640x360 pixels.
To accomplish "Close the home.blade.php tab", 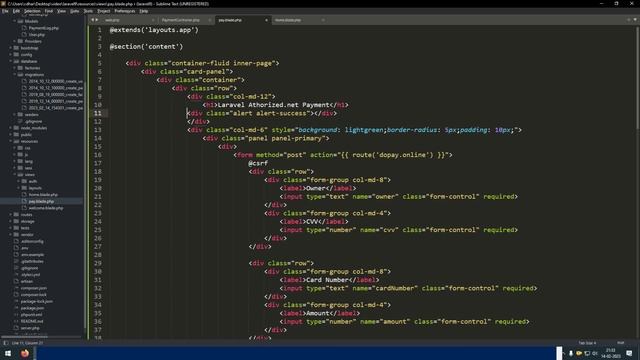I will click(x=323, y=20).
